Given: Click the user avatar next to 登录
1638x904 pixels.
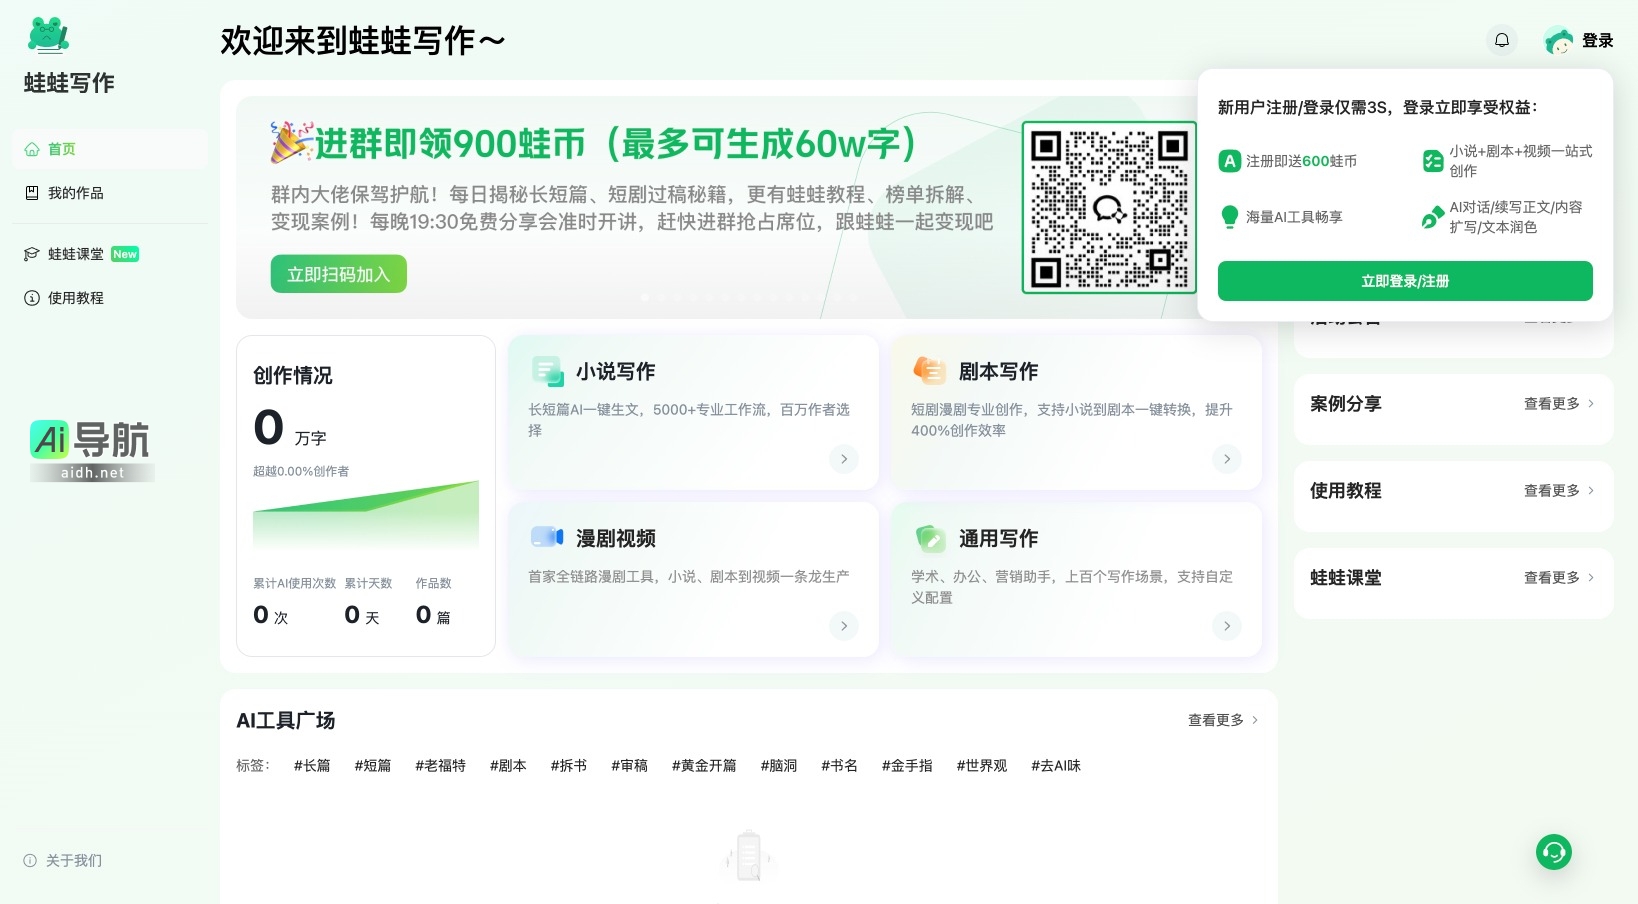Looking at the screenshot, I should [1559, 40].
